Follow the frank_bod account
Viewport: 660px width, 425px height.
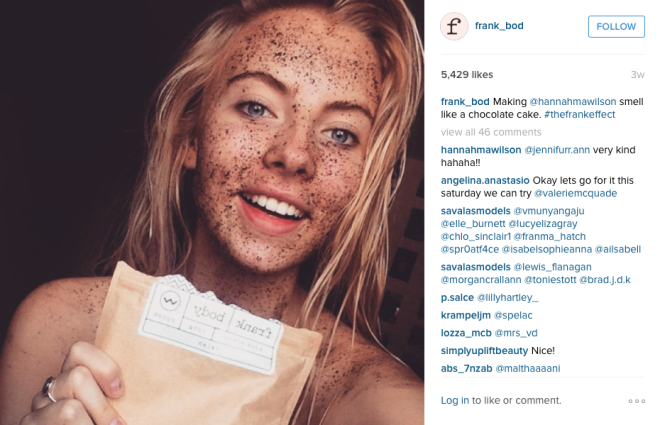point(616,27)
